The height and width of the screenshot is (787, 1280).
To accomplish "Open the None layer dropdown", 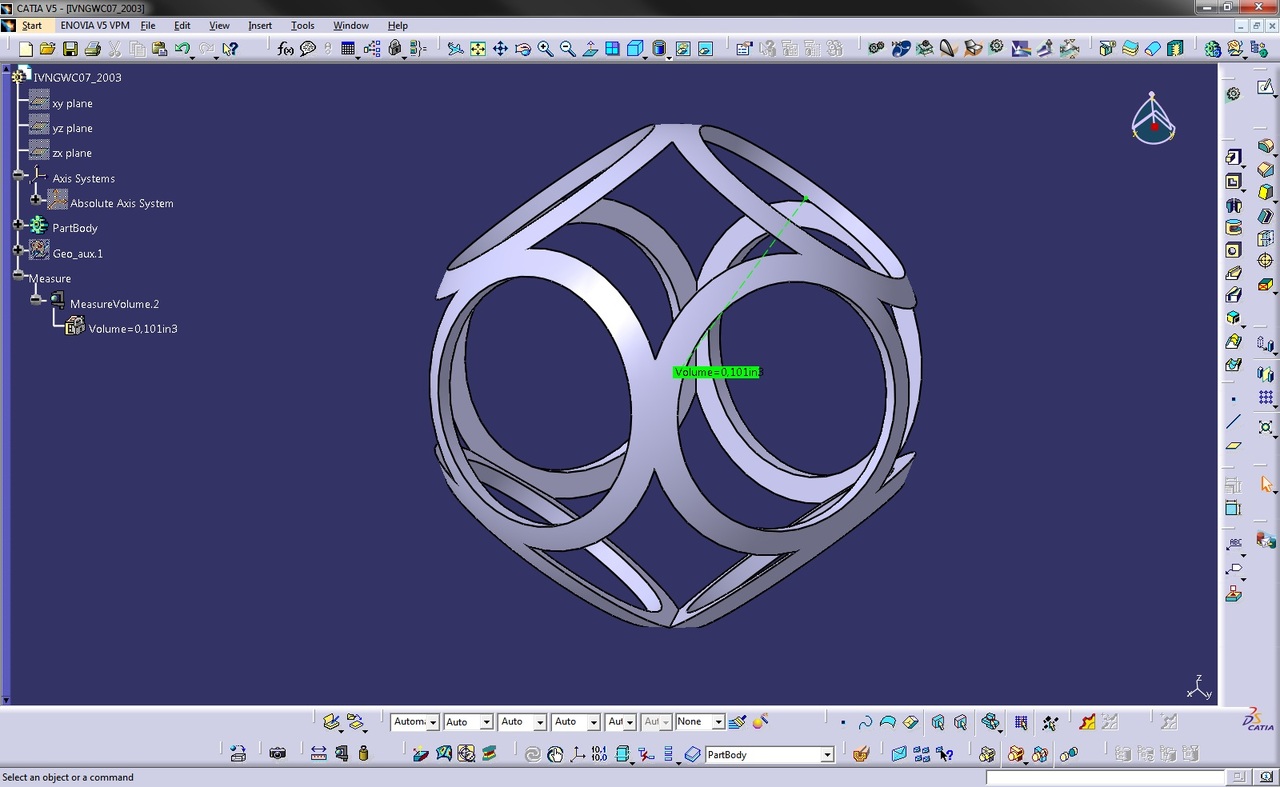I will click(x=717, y=722).
